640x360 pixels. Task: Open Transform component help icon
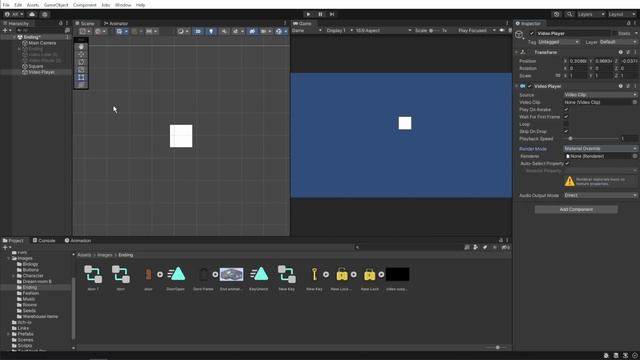(x=620, y=52)
